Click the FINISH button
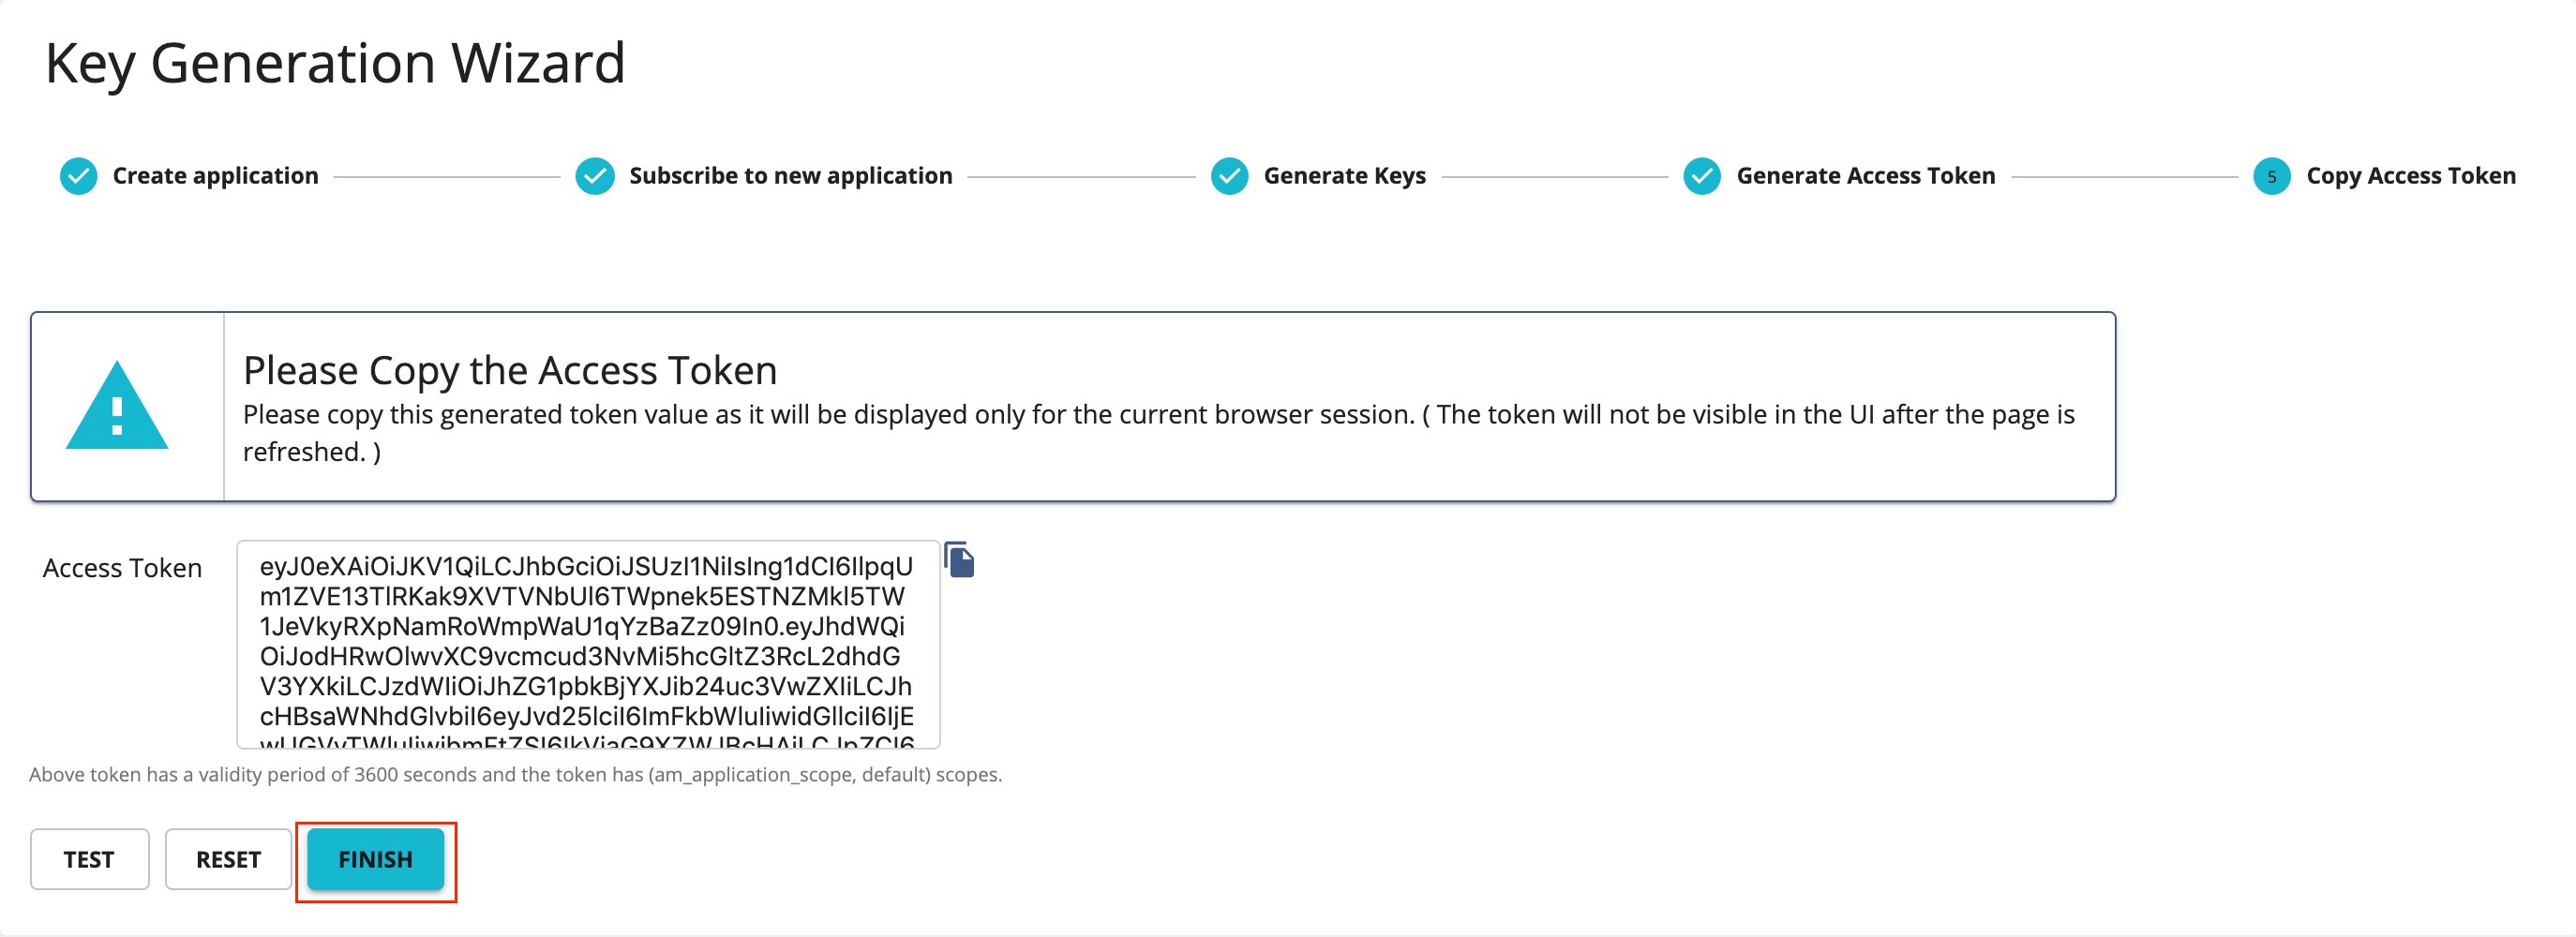 coord(376,859)
